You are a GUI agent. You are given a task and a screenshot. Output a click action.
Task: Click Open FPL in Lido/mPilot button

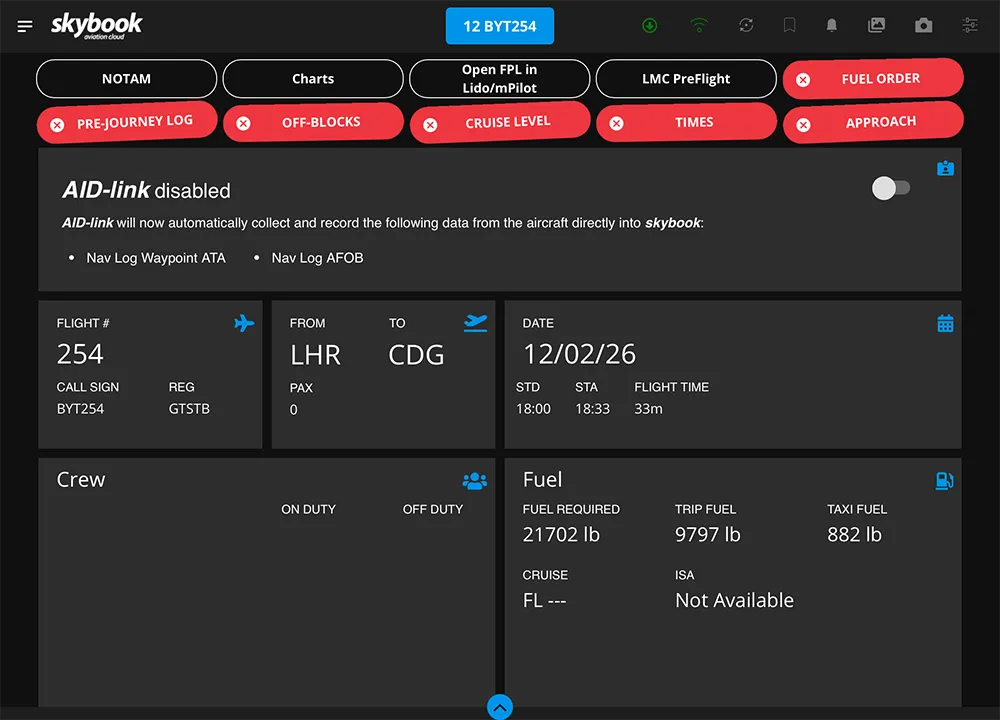click(499, 79)
